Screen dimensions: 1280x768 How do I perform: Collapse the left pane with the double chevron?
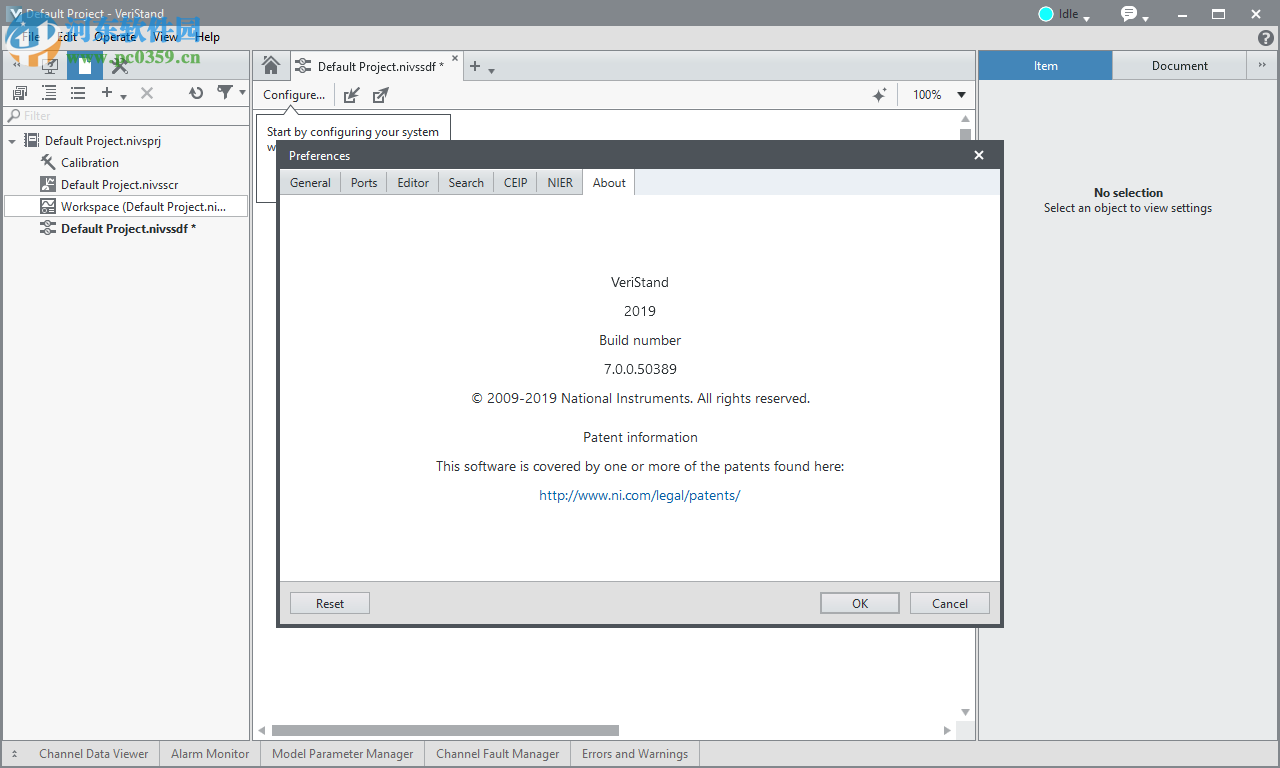point(16,64)
